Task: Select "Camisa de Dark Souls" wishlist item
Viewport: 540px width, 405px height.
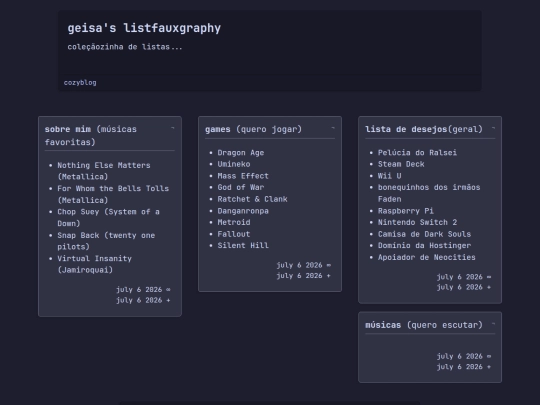Action: (x=424, y=234)
